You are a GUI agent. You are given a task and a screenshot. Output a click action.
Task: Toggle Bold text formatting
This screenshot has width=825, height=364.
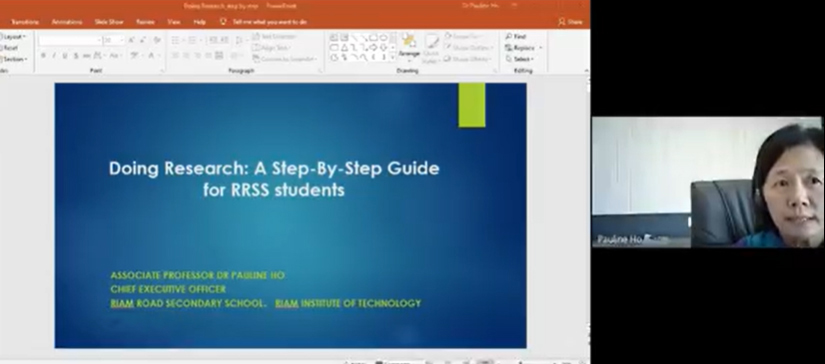[x=44, y=56]
